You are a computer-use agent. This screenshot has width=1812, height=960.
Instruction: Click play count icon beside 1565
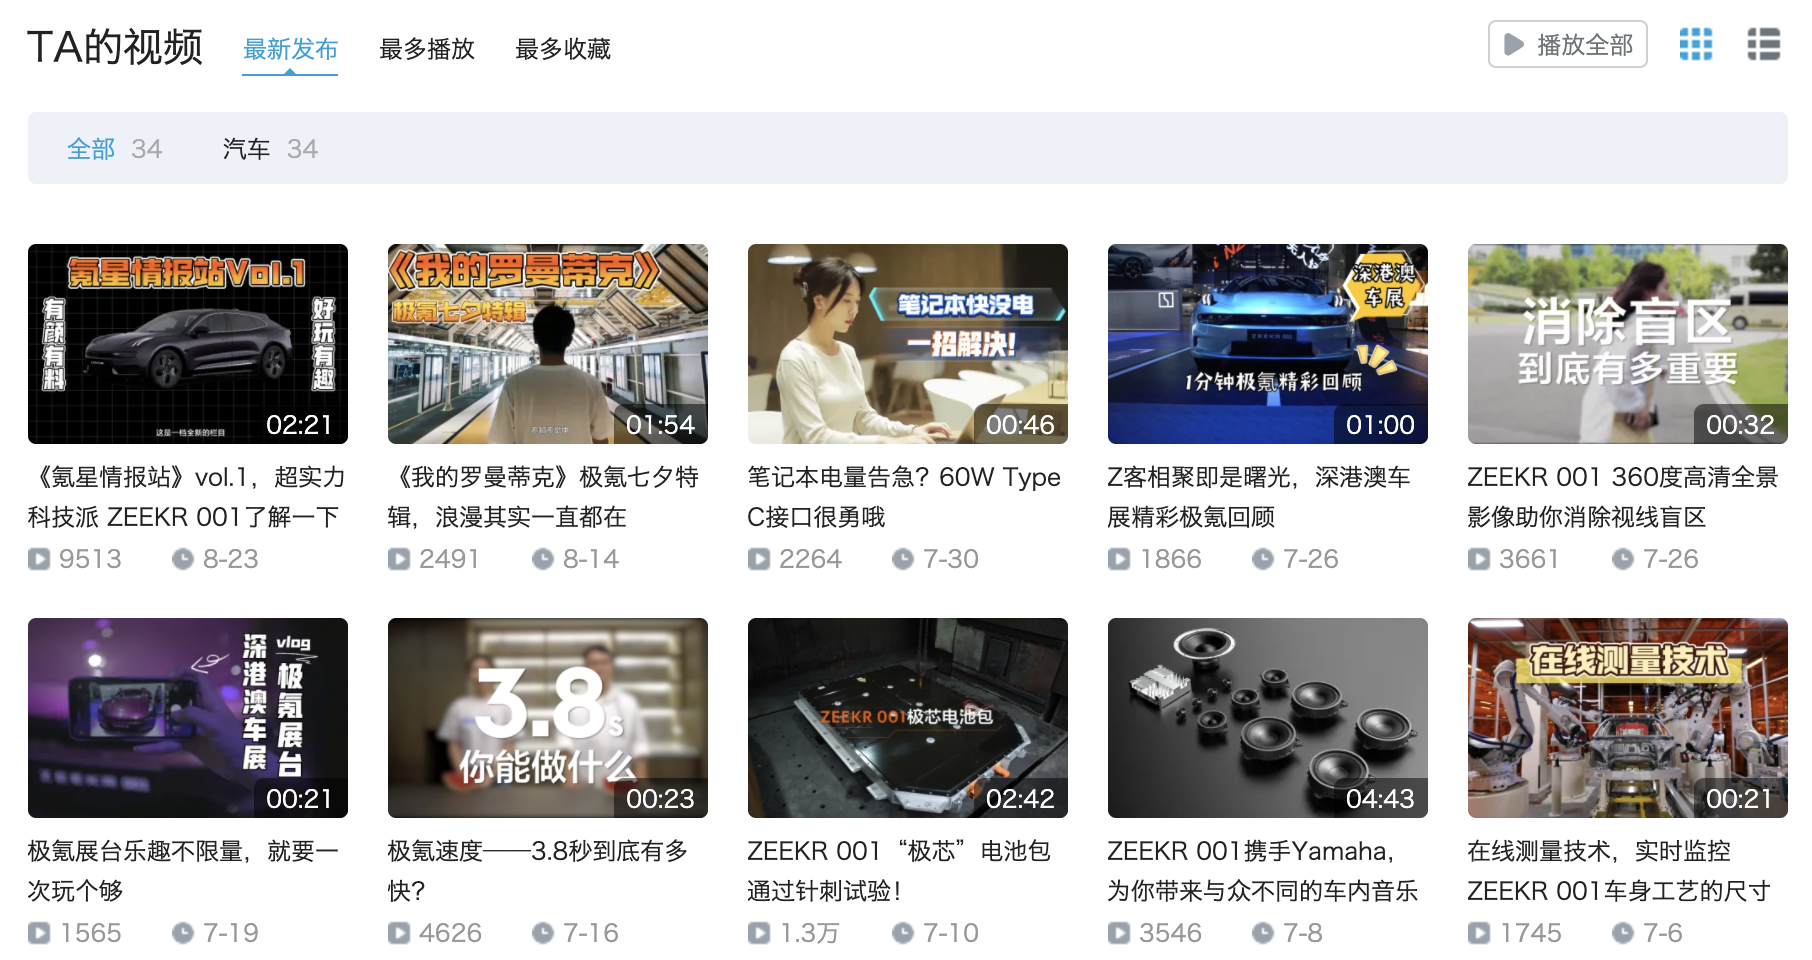39,933
